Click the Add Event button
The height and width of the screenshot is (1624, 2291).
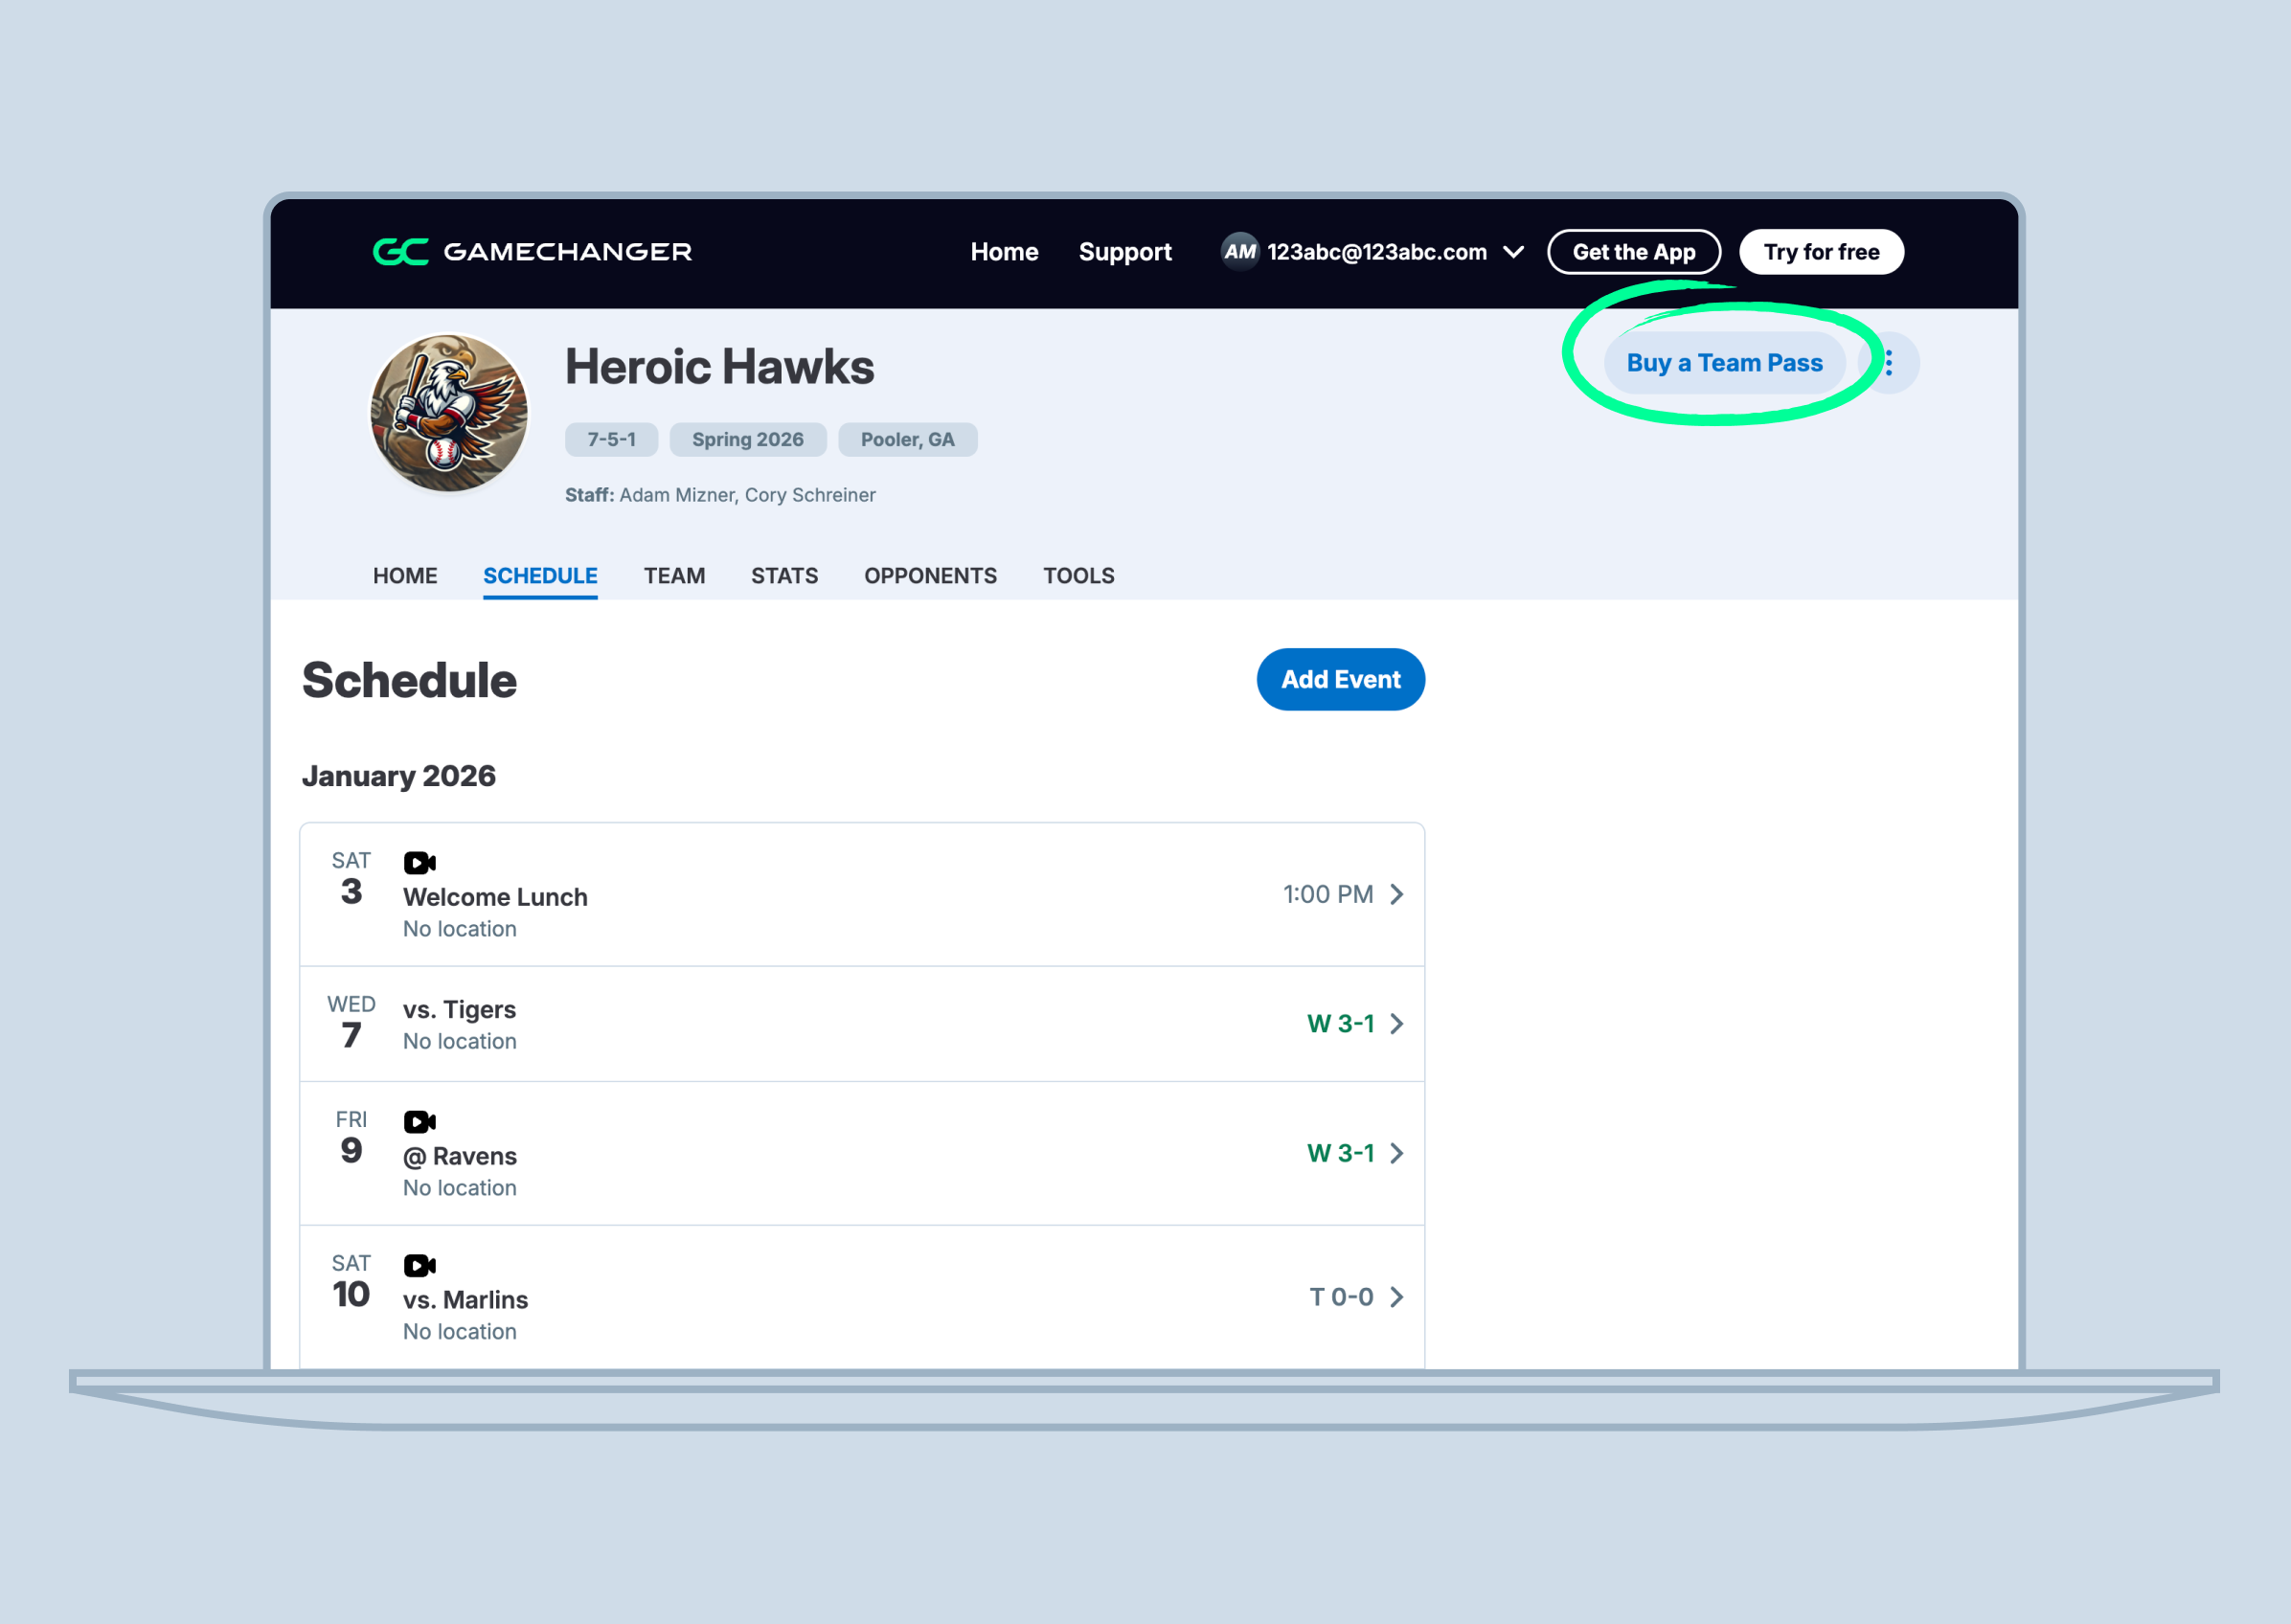pyautogui.click(x=1340, y=680)
